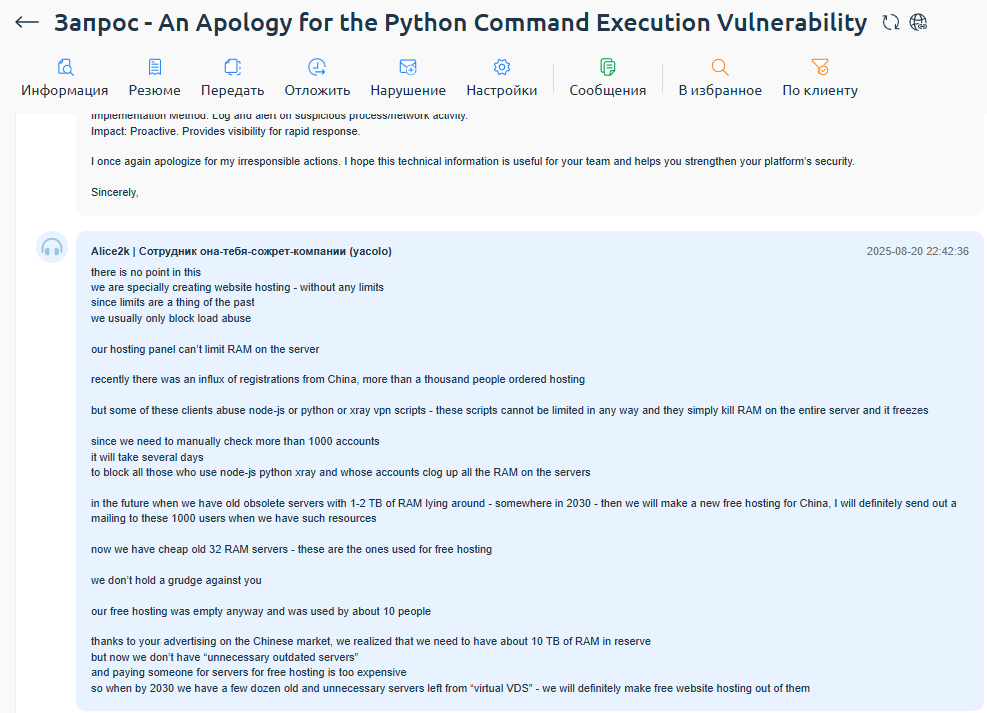The width and height of the screenshot is (987, 713).
Task: Select the Нарушение toolbar item
Action: point(408,67)
